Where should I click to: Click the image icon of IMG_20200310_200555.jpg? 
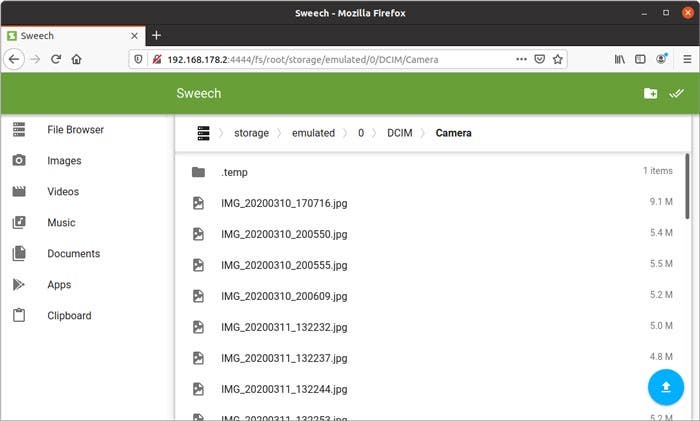(198, 265)
